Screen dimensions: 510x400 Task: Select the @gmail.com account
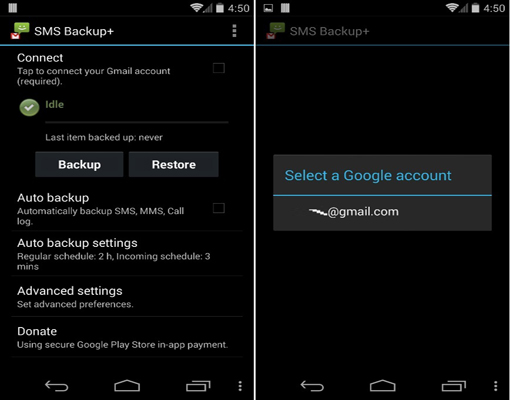382,212
